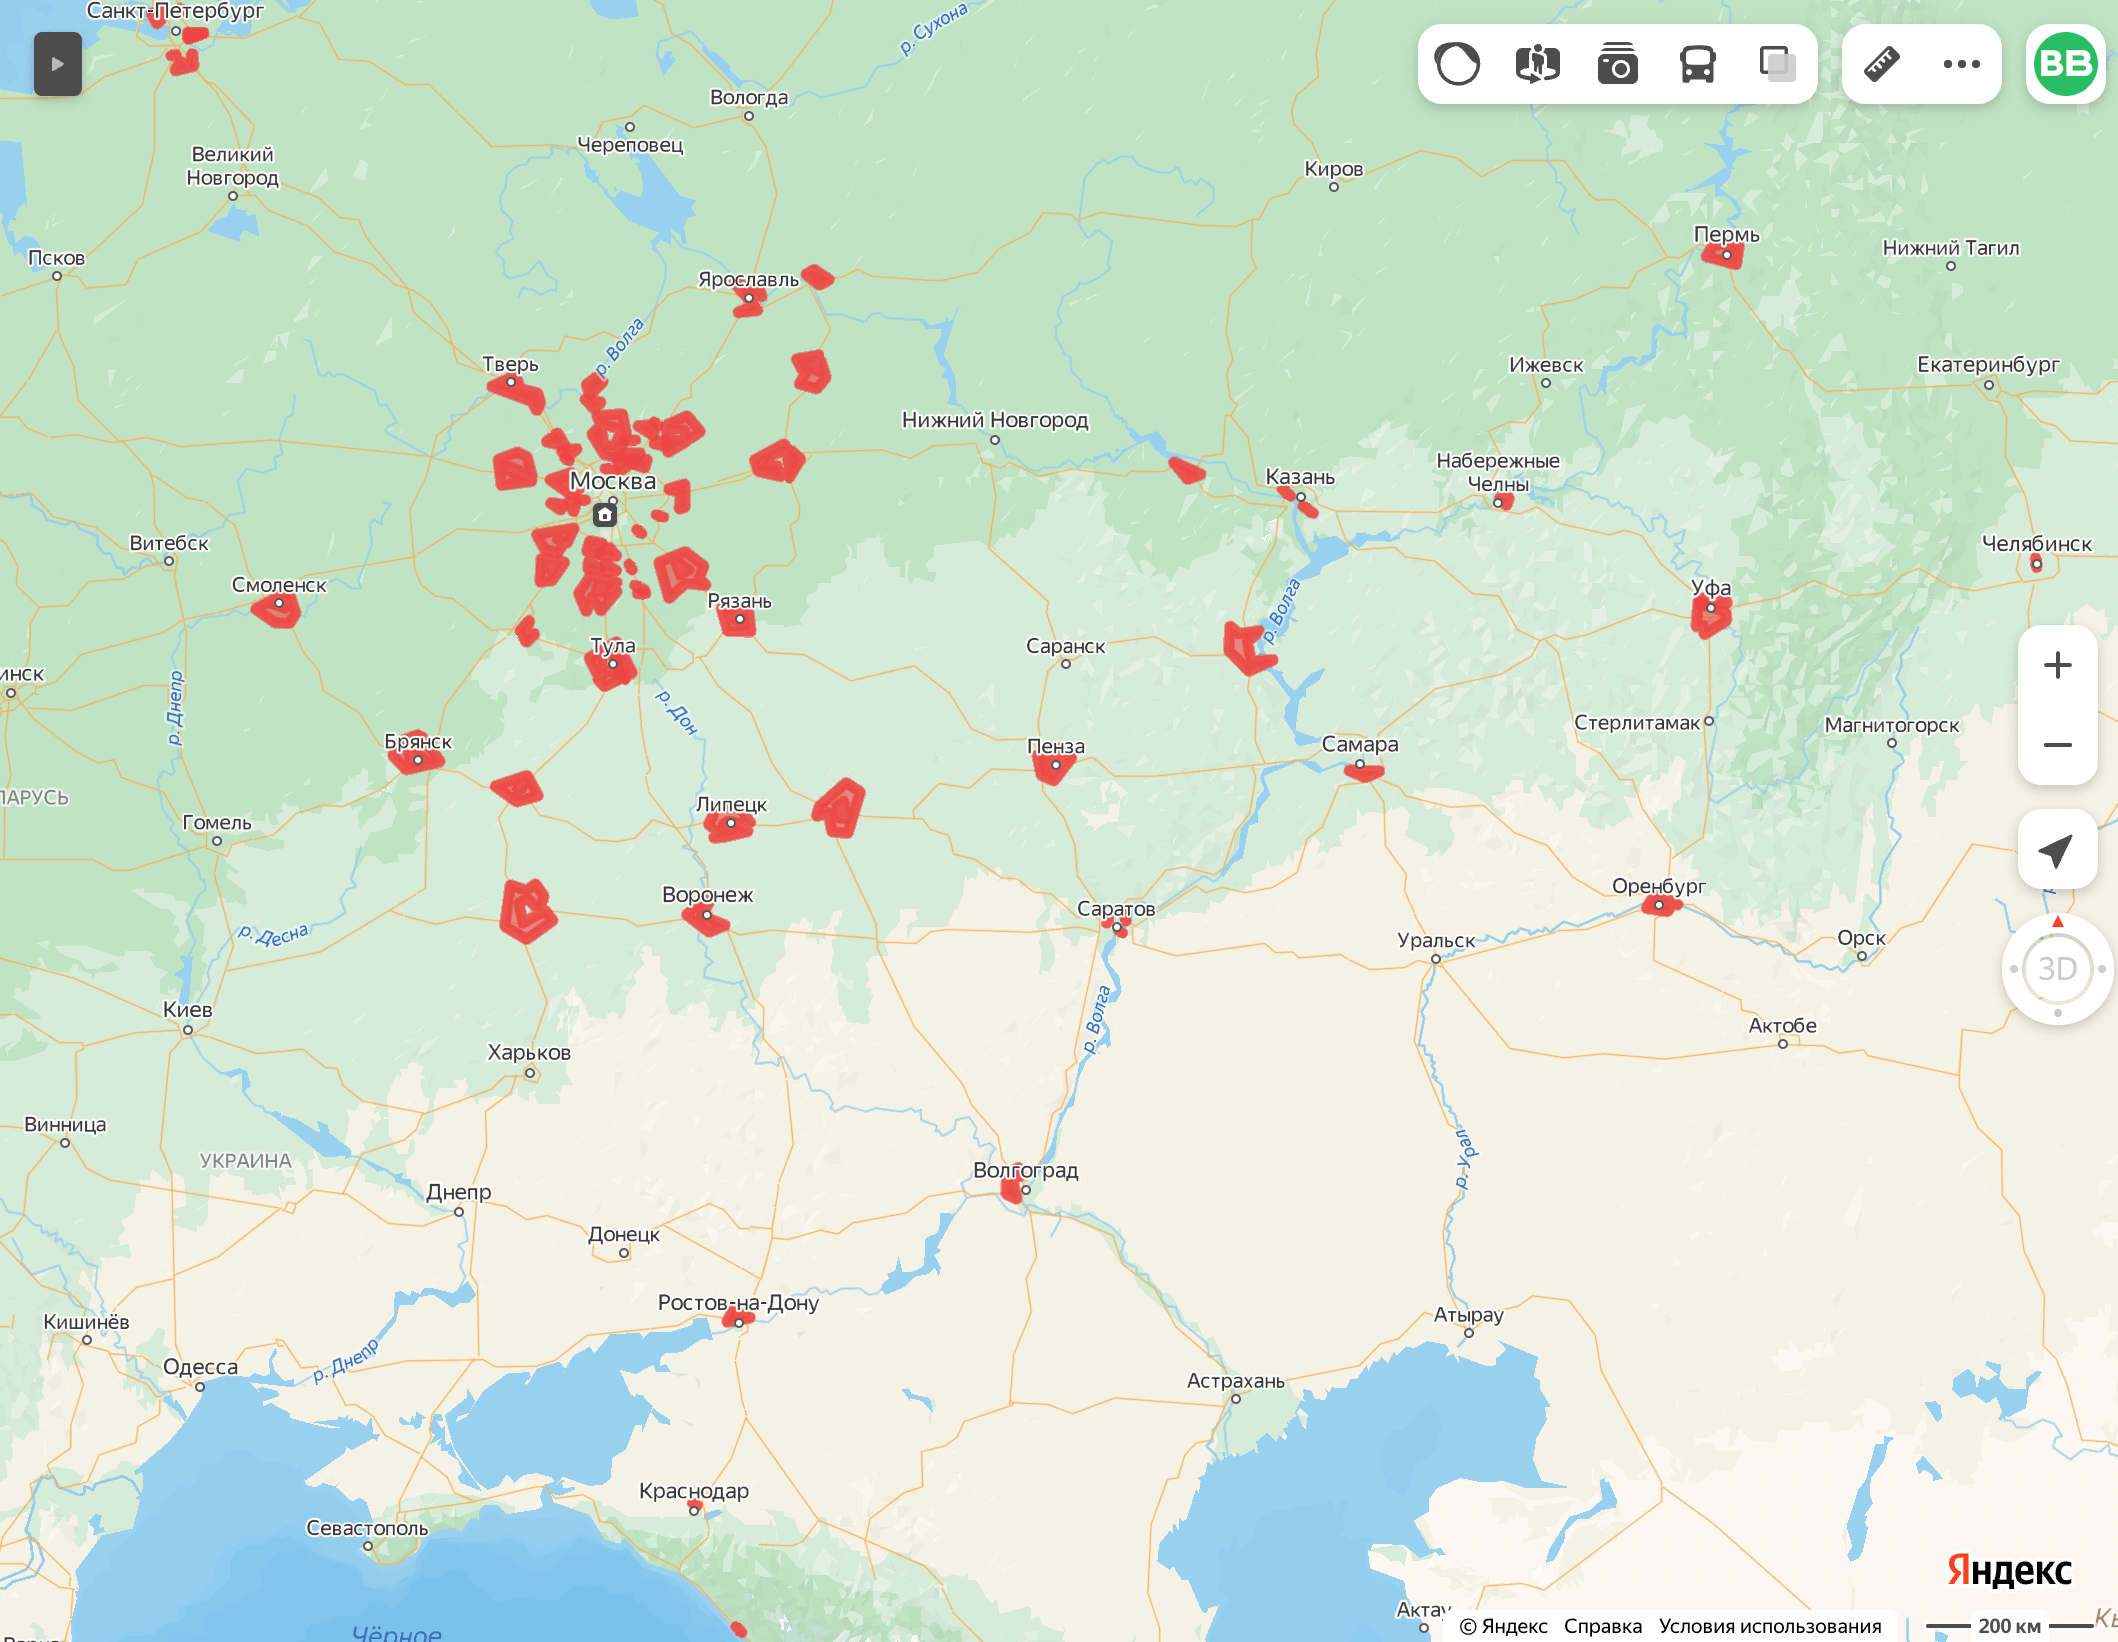The image size is (2118, 1642).
Task: Open the BB user profile avatar
Action: (x=2065, y=64)
